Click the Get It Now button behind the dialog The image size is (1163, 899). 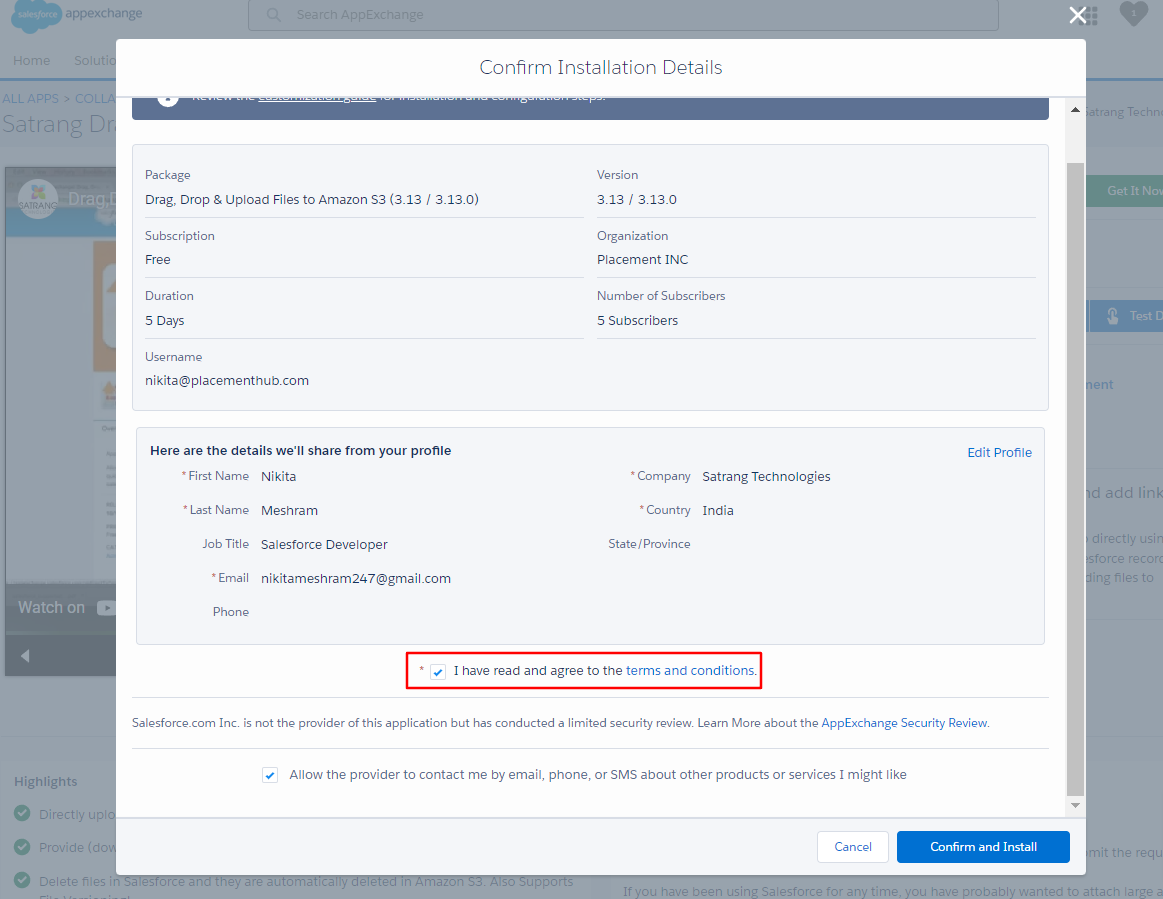click(1124, 191)
